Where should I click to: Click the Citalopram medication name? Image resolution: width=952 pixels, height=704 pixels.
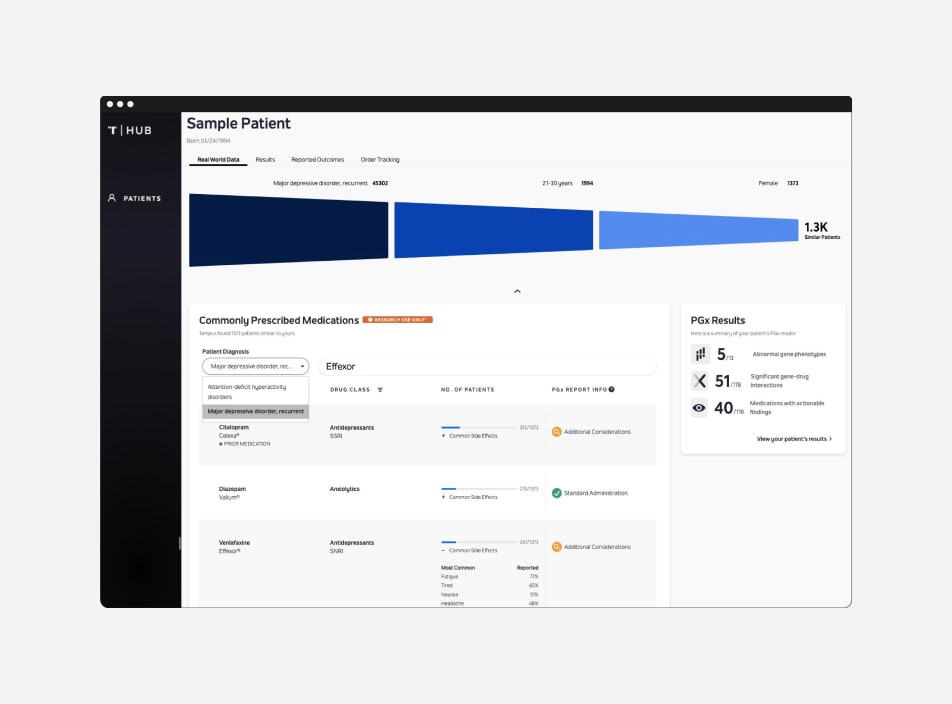coord(234,427)
